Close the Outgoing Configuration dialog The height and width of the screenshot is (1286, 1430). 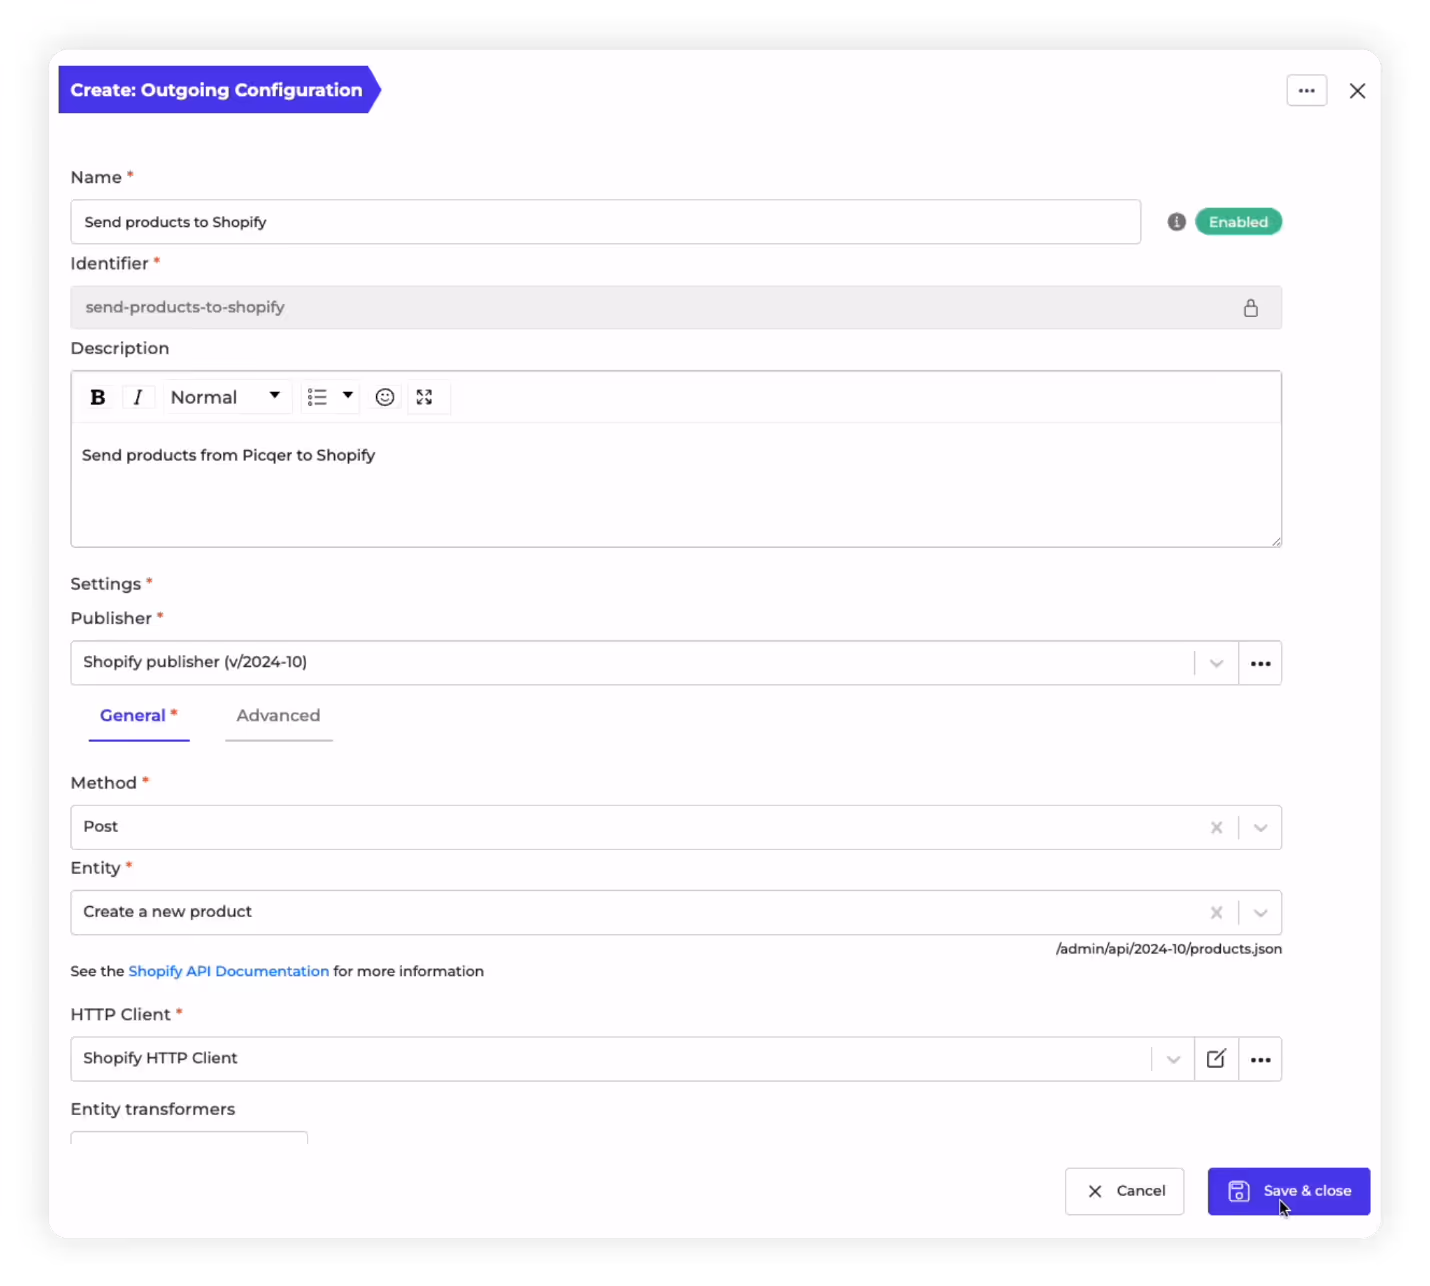[1357, 91]
